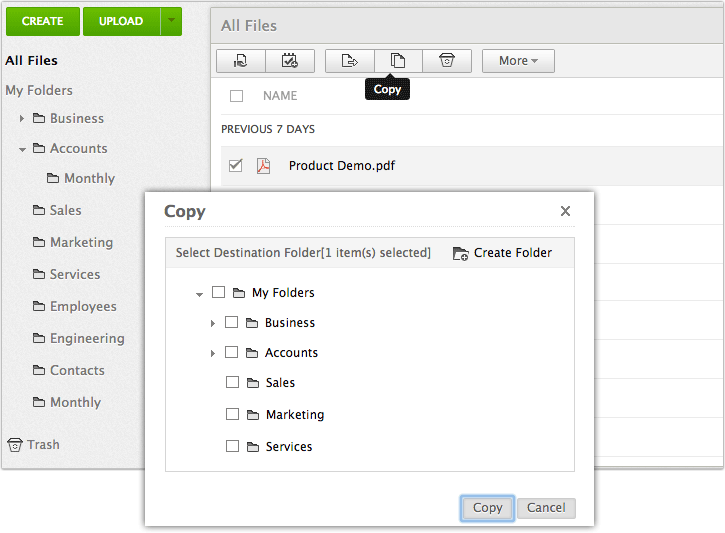The image size is (725, 533).
Task: Check the Marketing checkbox in dialog
Action: (232, 414)
